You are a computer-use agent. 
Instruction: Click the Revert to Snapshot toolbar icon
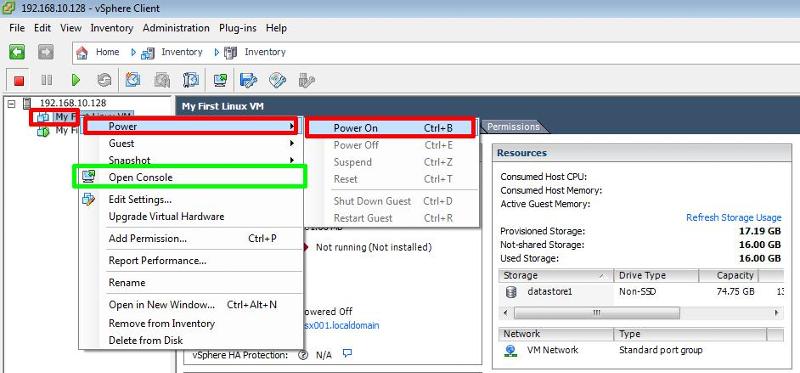coord(162,80)
